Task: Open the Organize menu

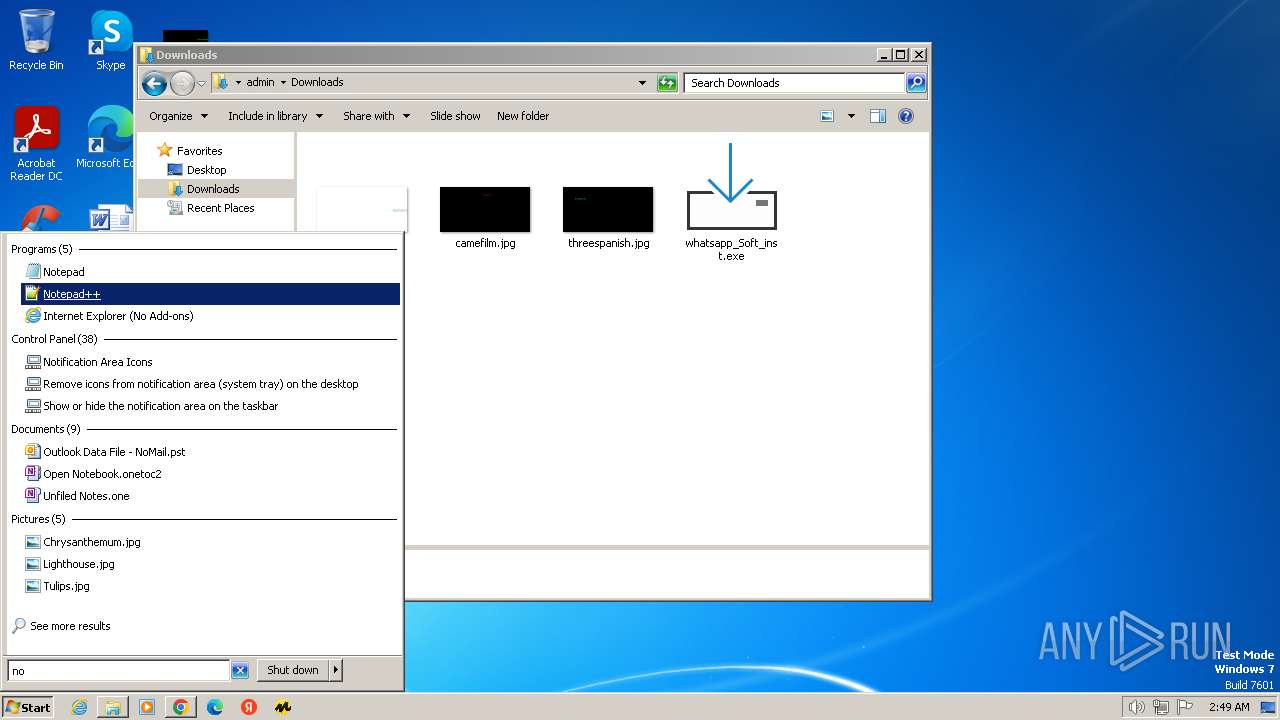Action: click(179, 116)
